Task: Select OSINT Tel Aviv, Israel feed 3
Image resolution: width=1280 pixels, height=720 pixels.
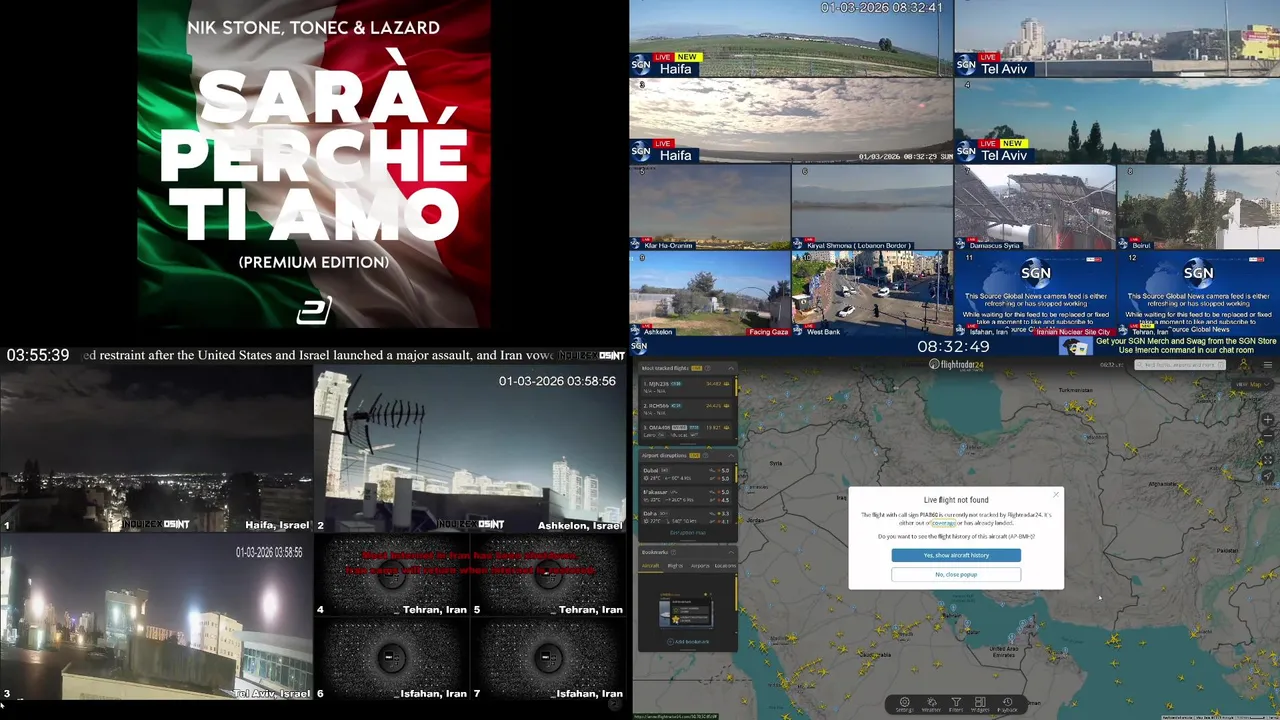Action: tap(157, 617)
